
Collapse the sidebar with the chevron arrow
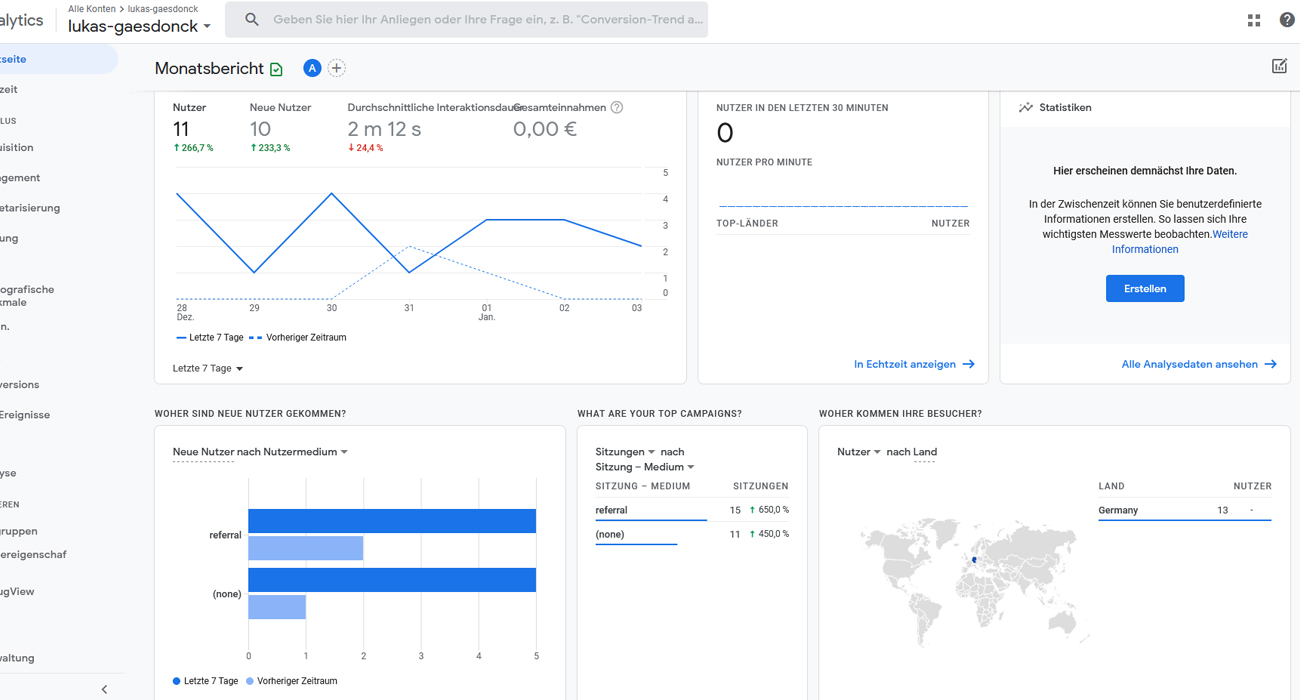coord(104,689)
